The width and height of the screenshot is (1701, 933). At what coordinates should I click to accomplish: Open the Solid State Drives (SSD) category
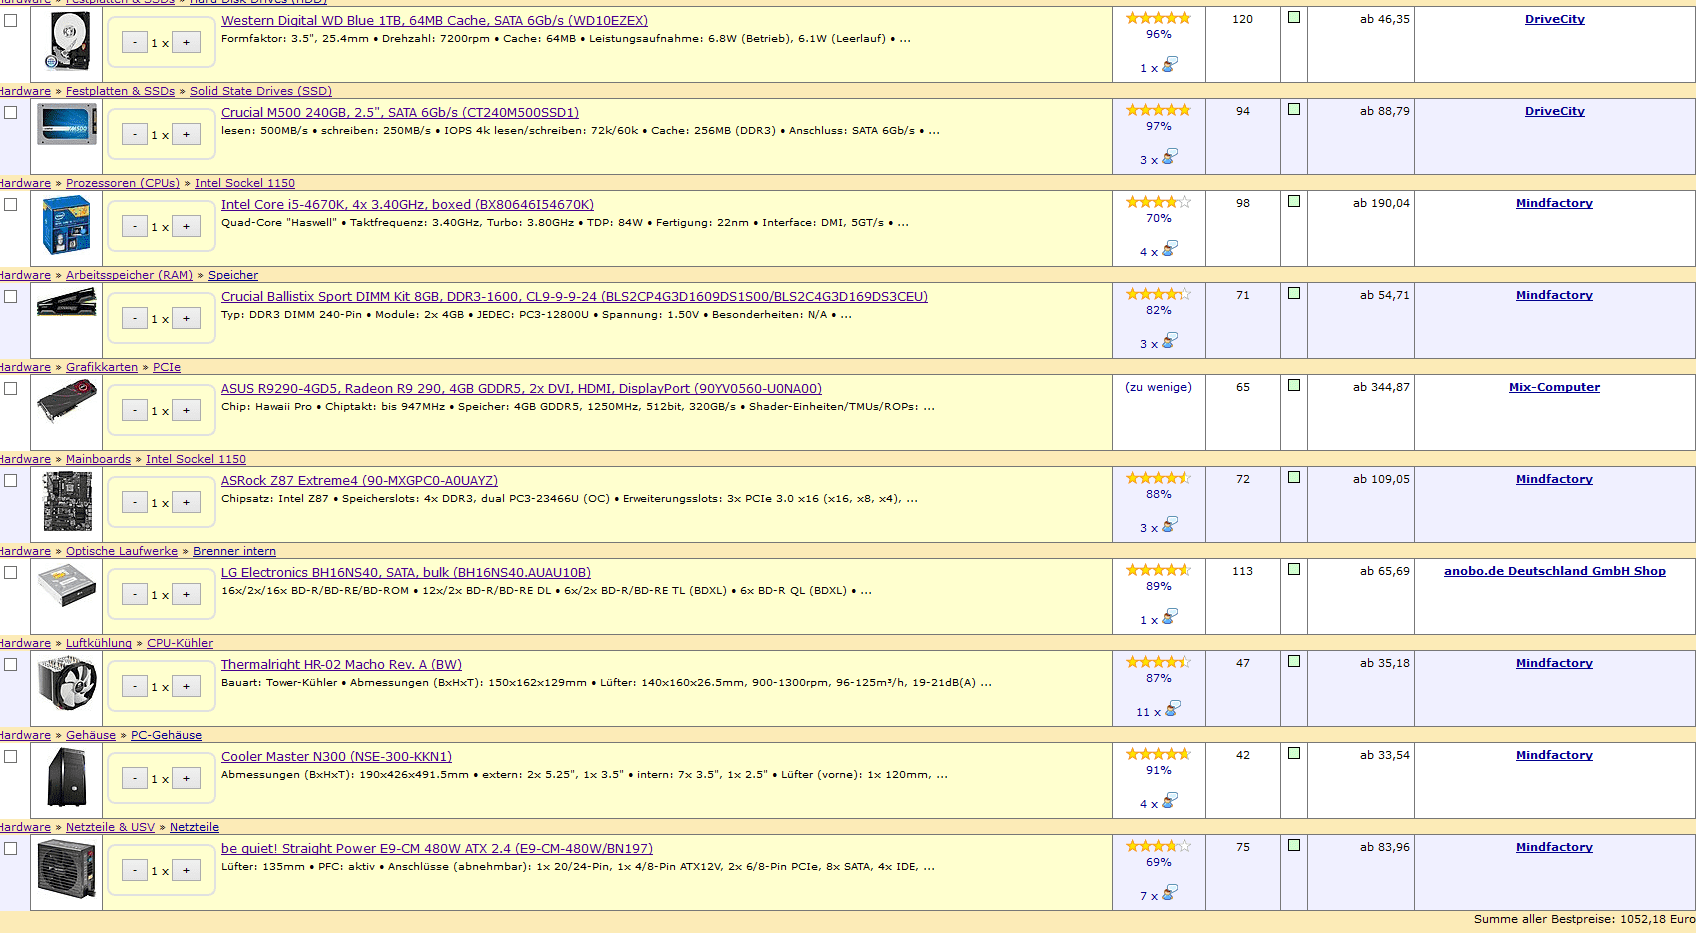(261, 91)
